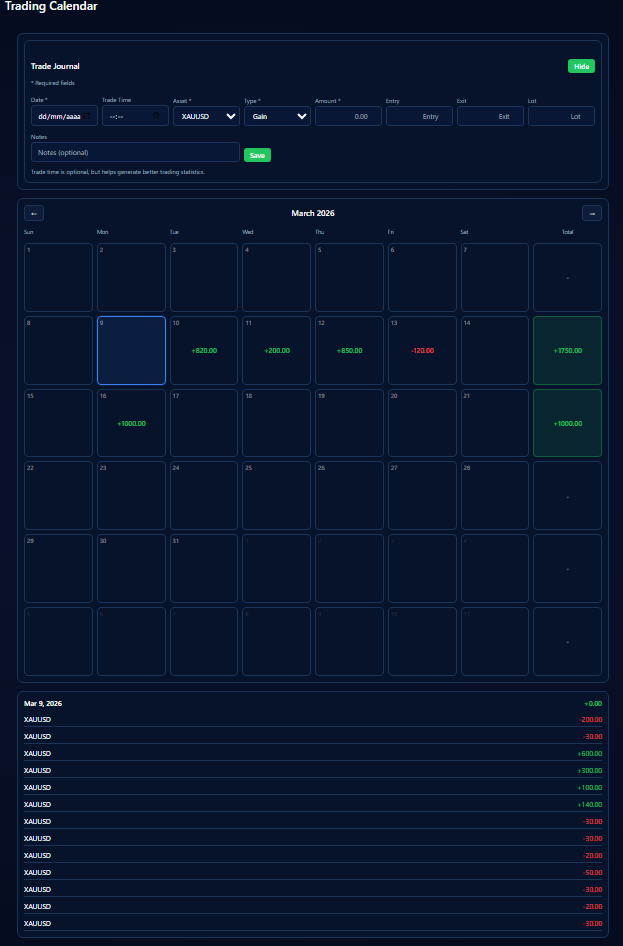Focus the Entry price field
Screen dimensions: 623x946
419,116
